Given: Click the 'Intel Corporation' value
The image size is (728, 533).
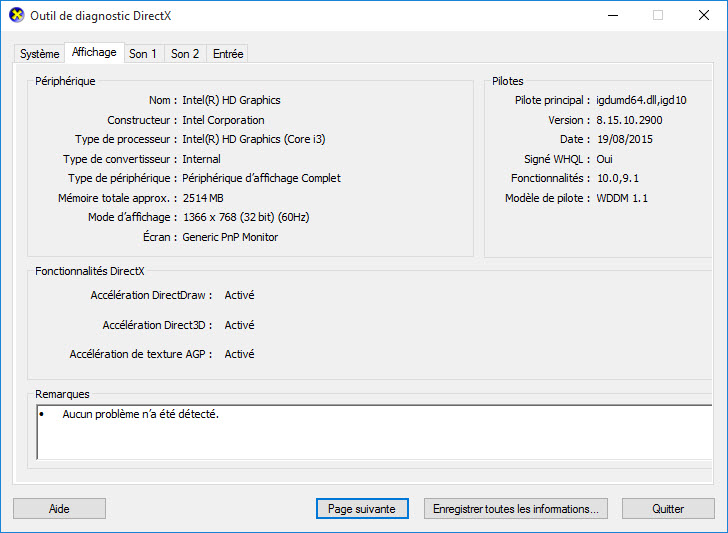Looking at the screenshot, I should (223, 120).
